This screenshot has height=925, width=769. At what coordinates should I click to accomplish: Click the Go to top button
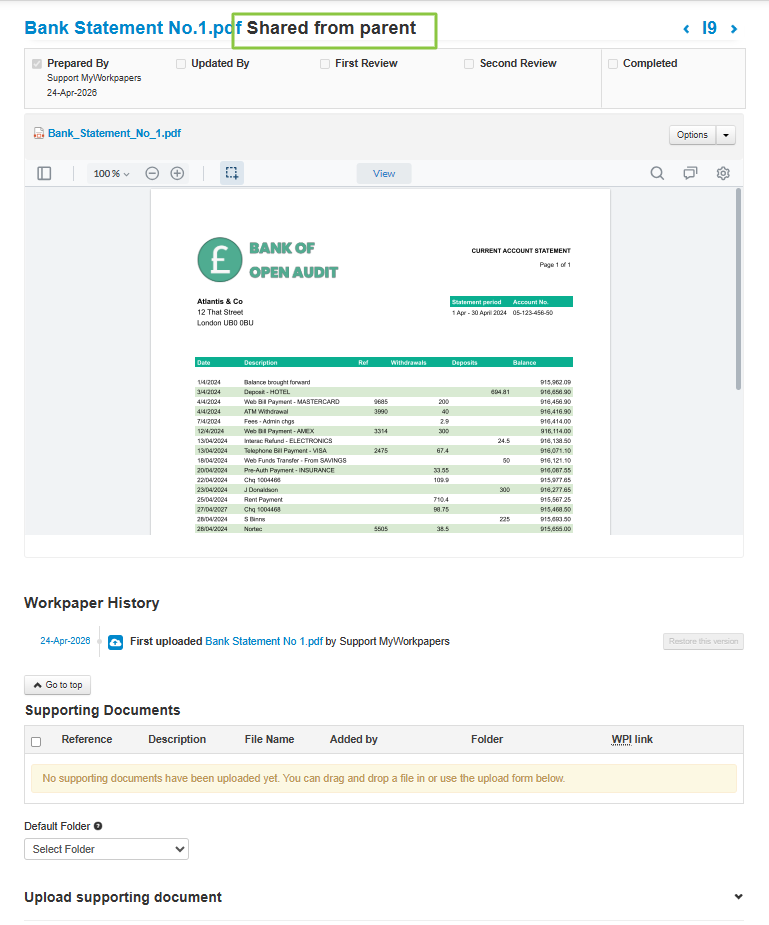click(x=57, y=685)
